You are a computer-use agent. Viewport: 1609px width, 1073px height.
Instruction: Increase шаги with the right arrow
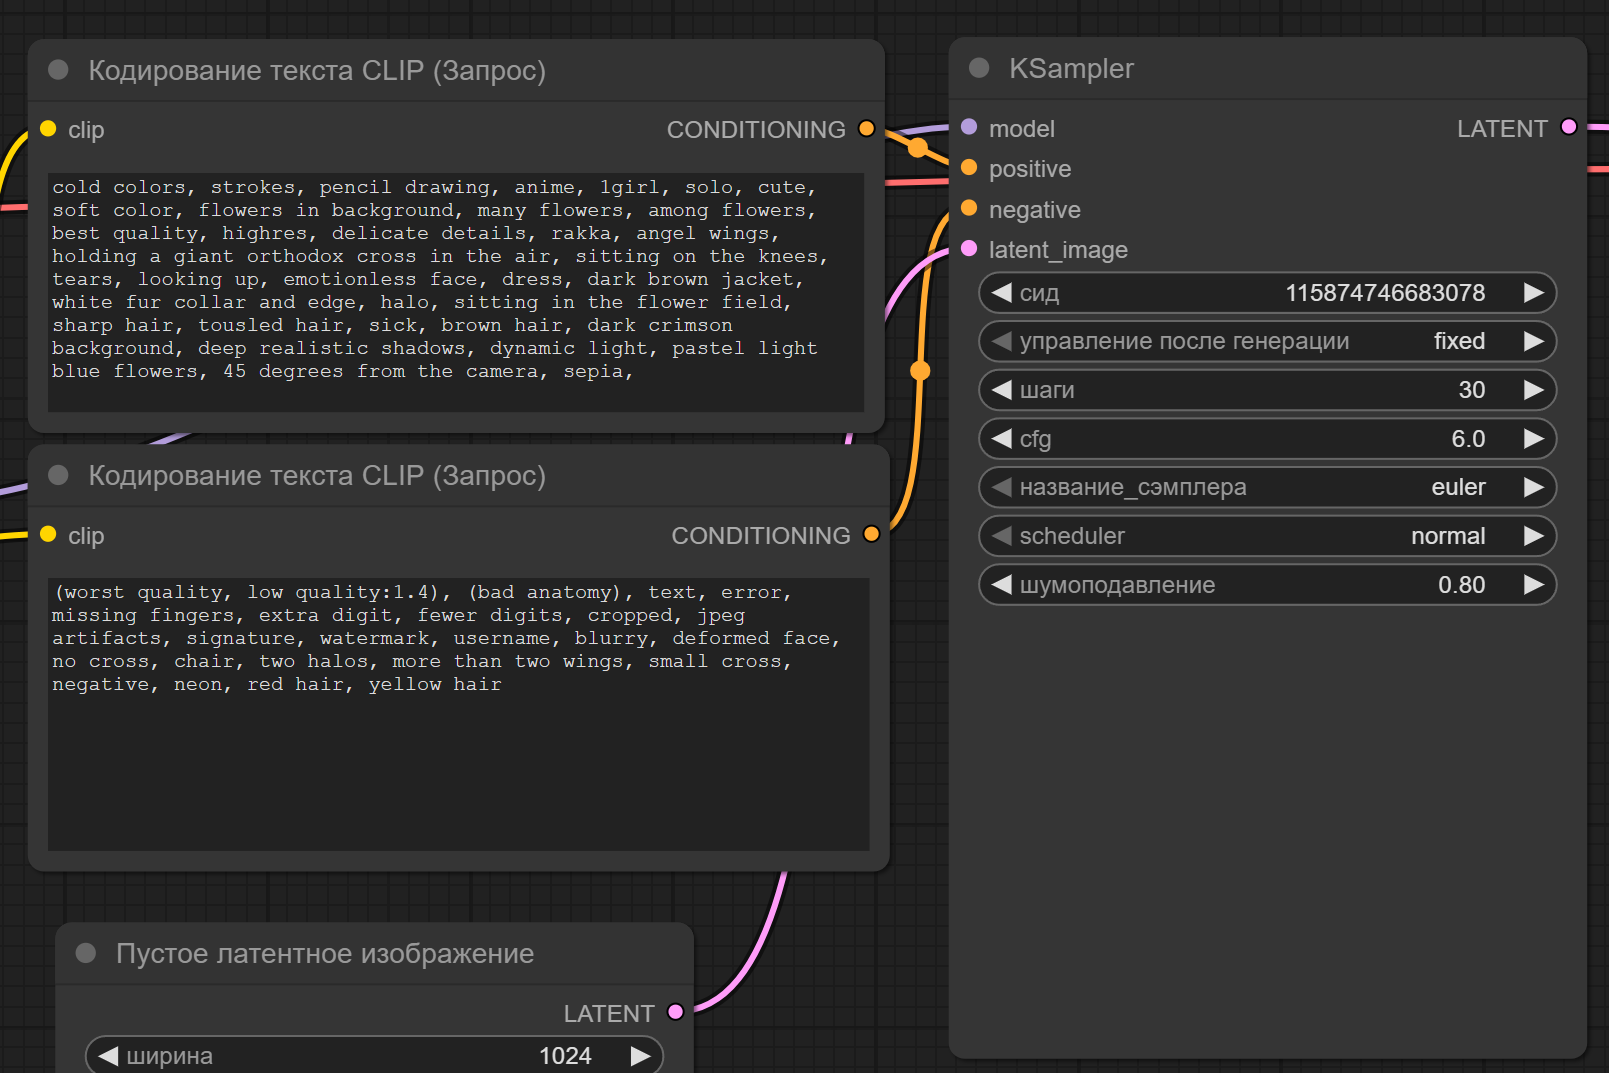(1533, 390)
